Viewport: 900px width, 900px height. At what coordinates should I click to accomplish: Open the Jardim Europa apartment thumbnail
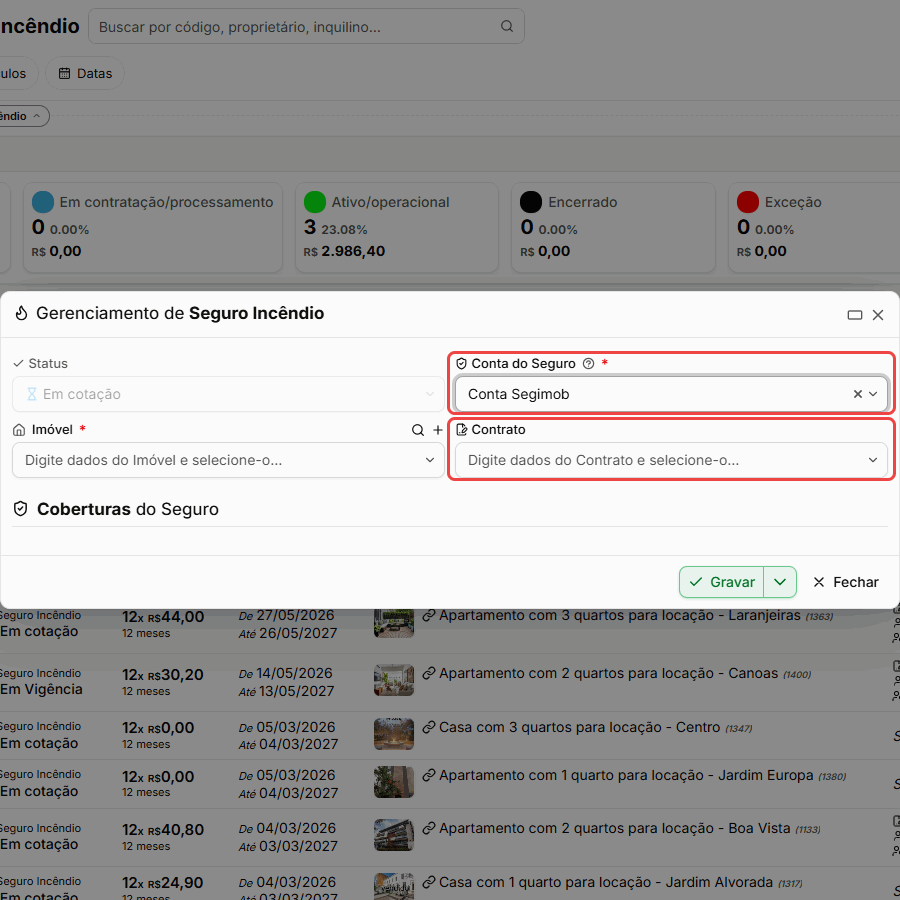click(394, 782)
